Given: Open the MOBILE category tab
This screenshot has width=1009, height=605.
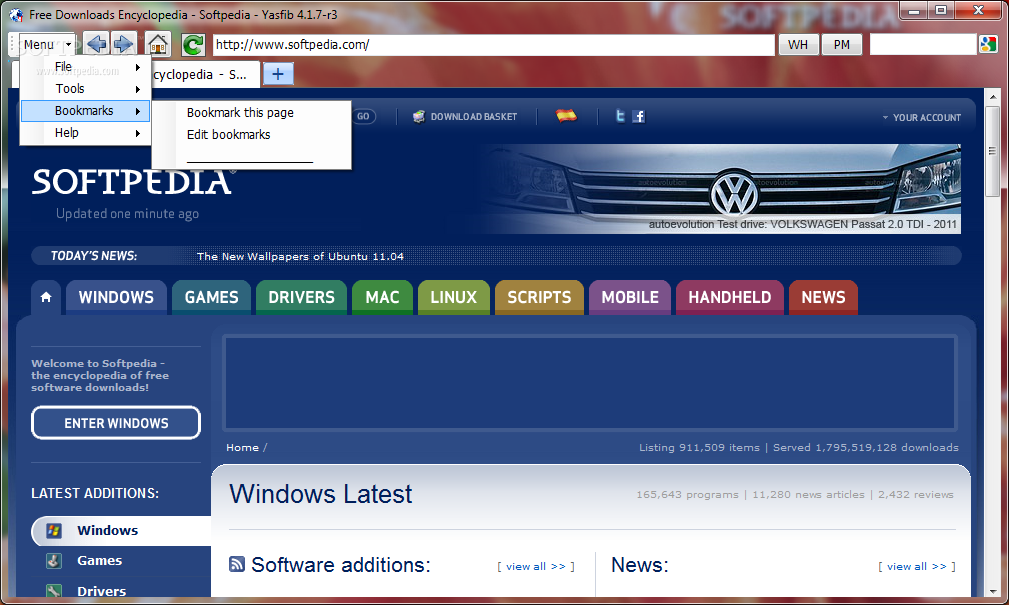Looking at the screenshot, I should [x=630, y=297].
